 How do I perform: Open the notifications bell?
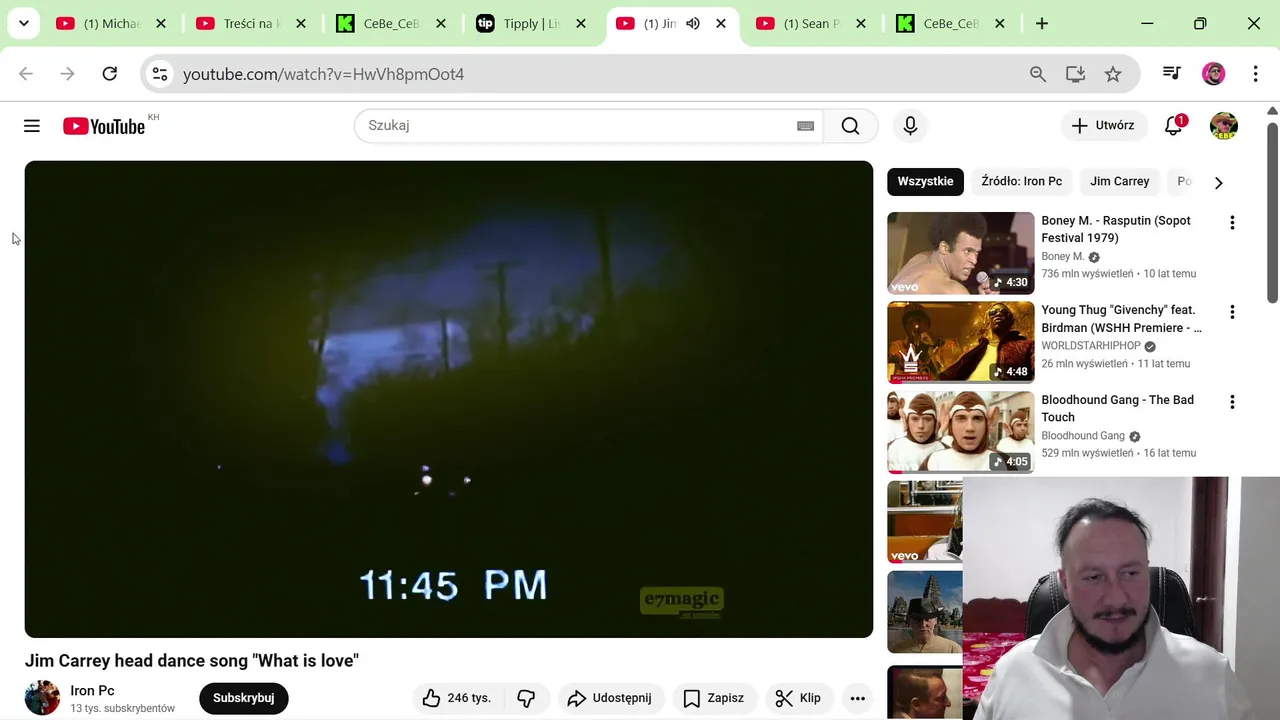point(1174,126)
